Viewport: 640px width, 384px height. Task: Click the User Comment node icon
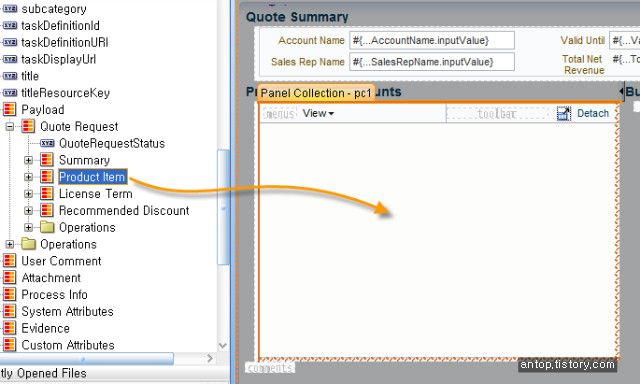(9, 260)
